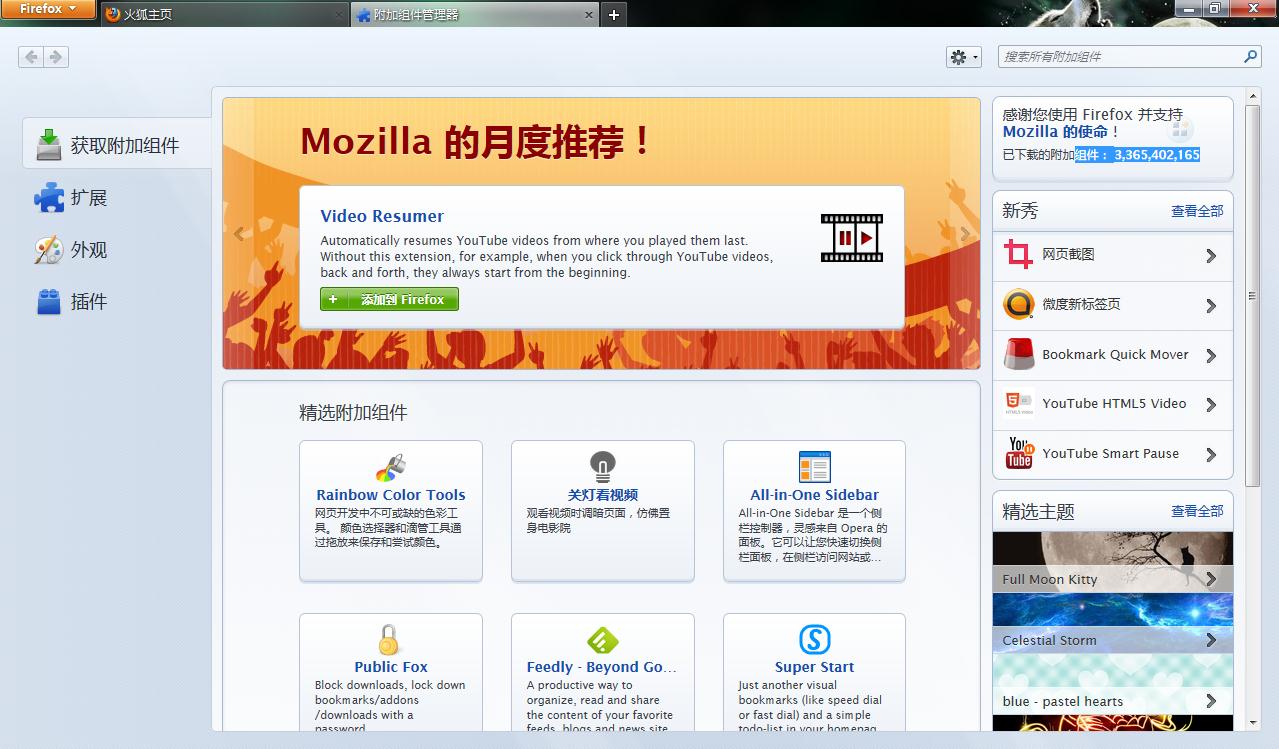Screen dimensions: 1279x749
Task: Open the YouTube HTML5 Video entry
Action: [x=1112, y=405]
